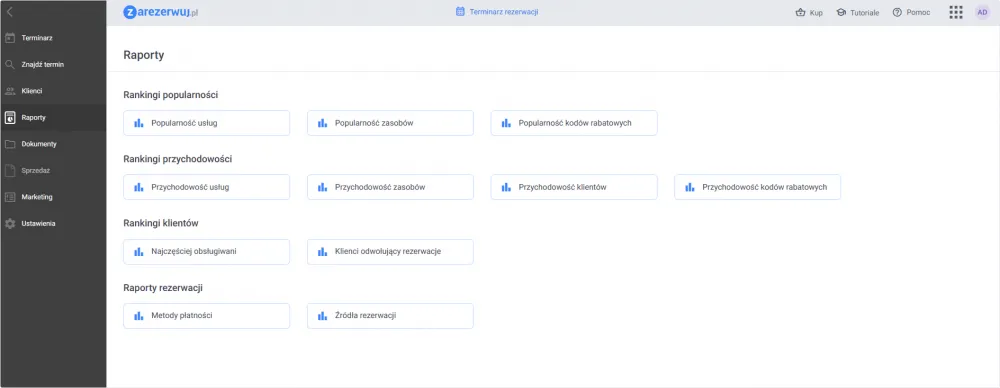Viewport: 1000px width, 388px height.
Task: Click bar chart icon of Przychodowość zasobów
Action: coord(322,188)
